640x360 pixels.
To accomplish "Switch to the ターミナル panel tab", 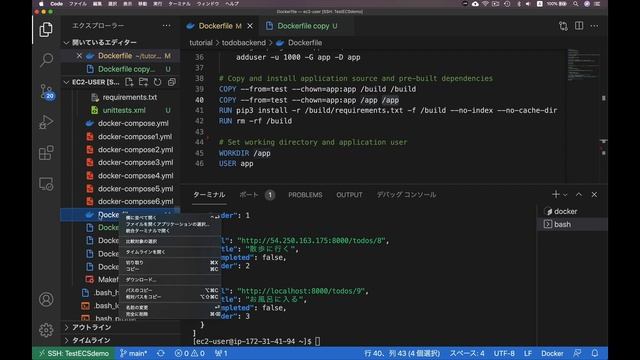I will point(209,195).
